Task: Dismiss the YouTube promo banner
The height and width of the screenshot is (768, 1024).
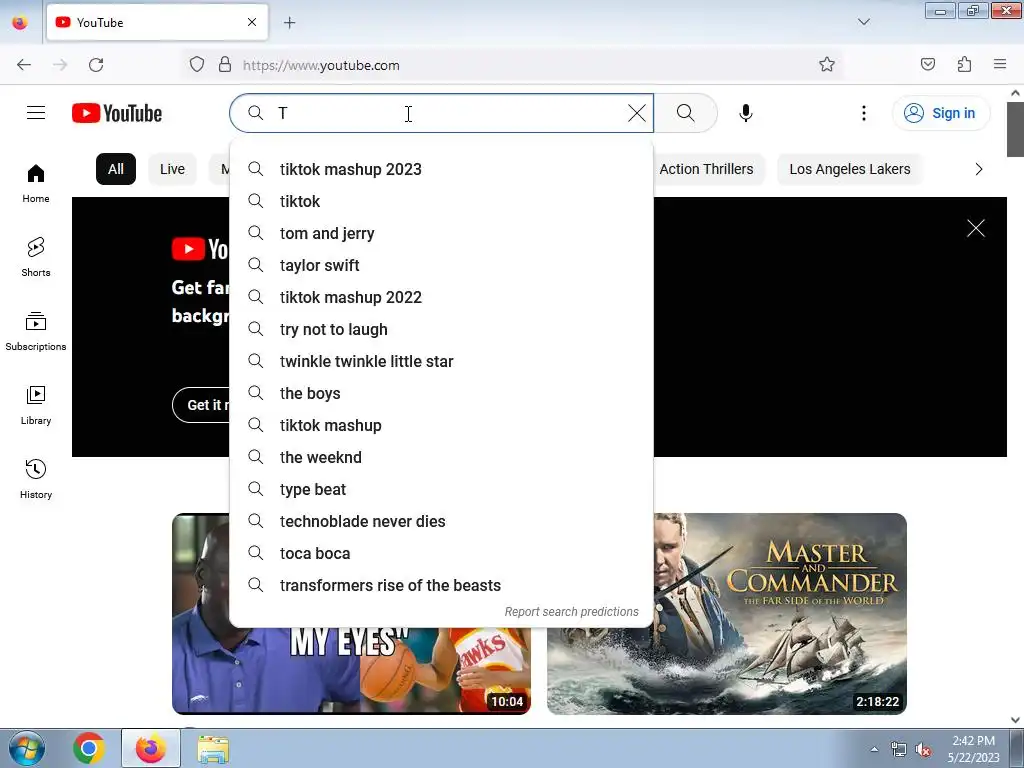Action: coord(976,228)
